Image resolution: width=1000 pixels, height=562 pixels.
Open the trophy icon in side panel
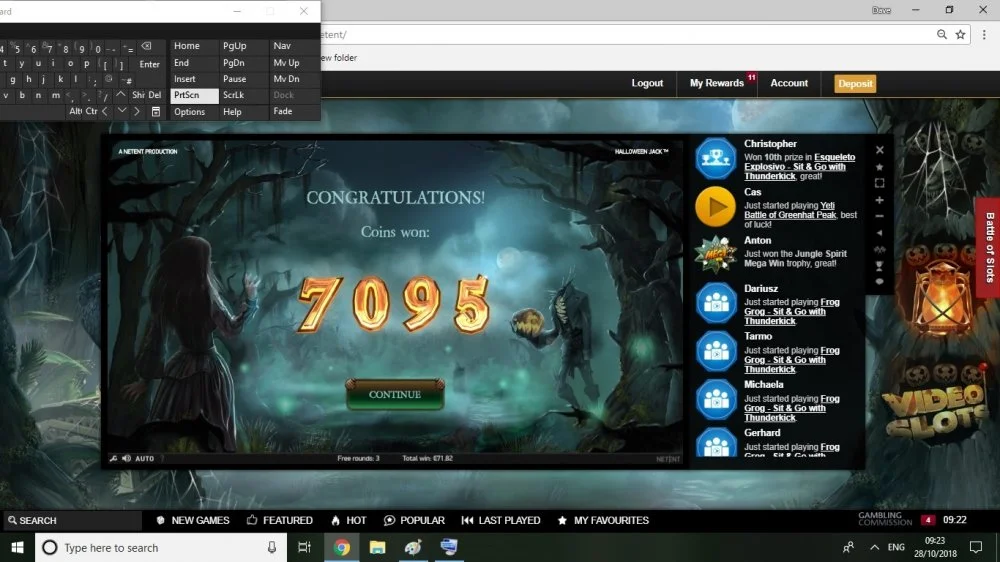879,265
